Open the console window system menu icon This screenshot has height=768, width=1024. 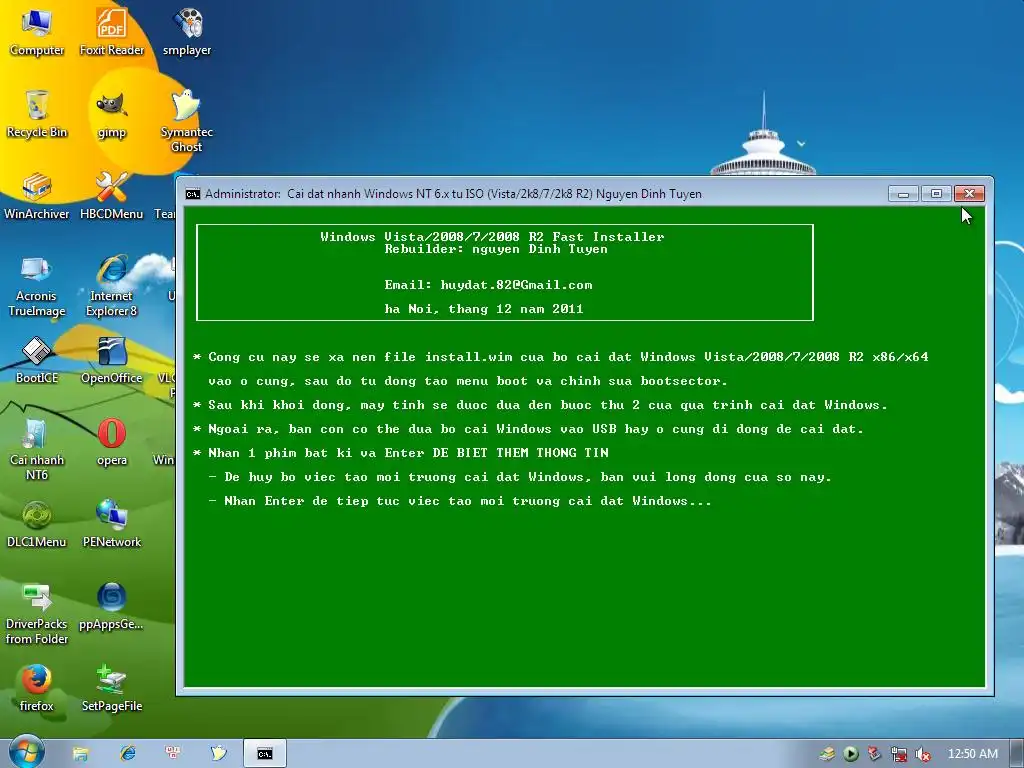pyautogui.click(x=193, y=194)
